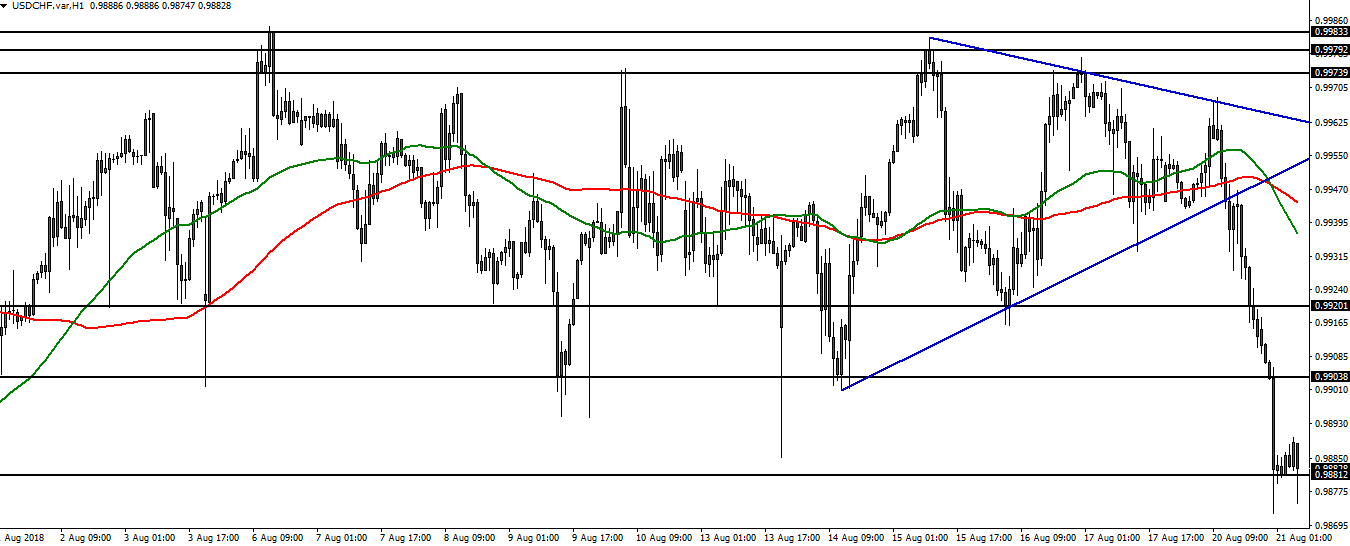Open the chart menu triangle beside USDCHF title
1350x546 pixels.
point(4,6)
